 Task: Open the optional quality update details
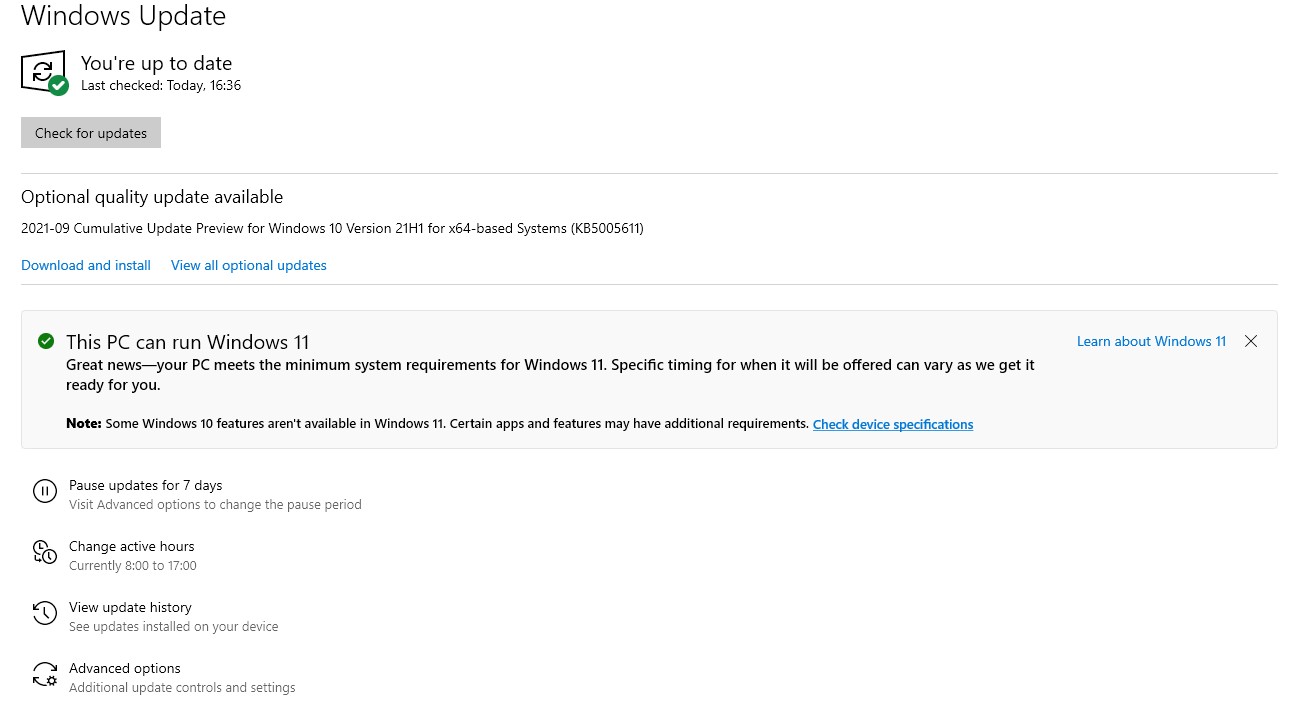coord(85,265)
